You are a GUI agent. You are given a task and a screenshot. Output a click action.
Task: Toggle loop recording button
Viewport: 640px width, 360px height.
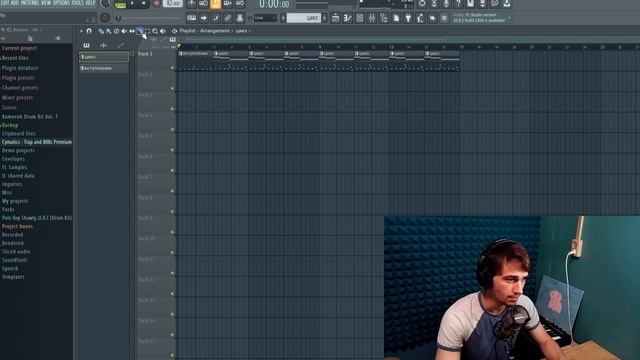pos(240,4)
